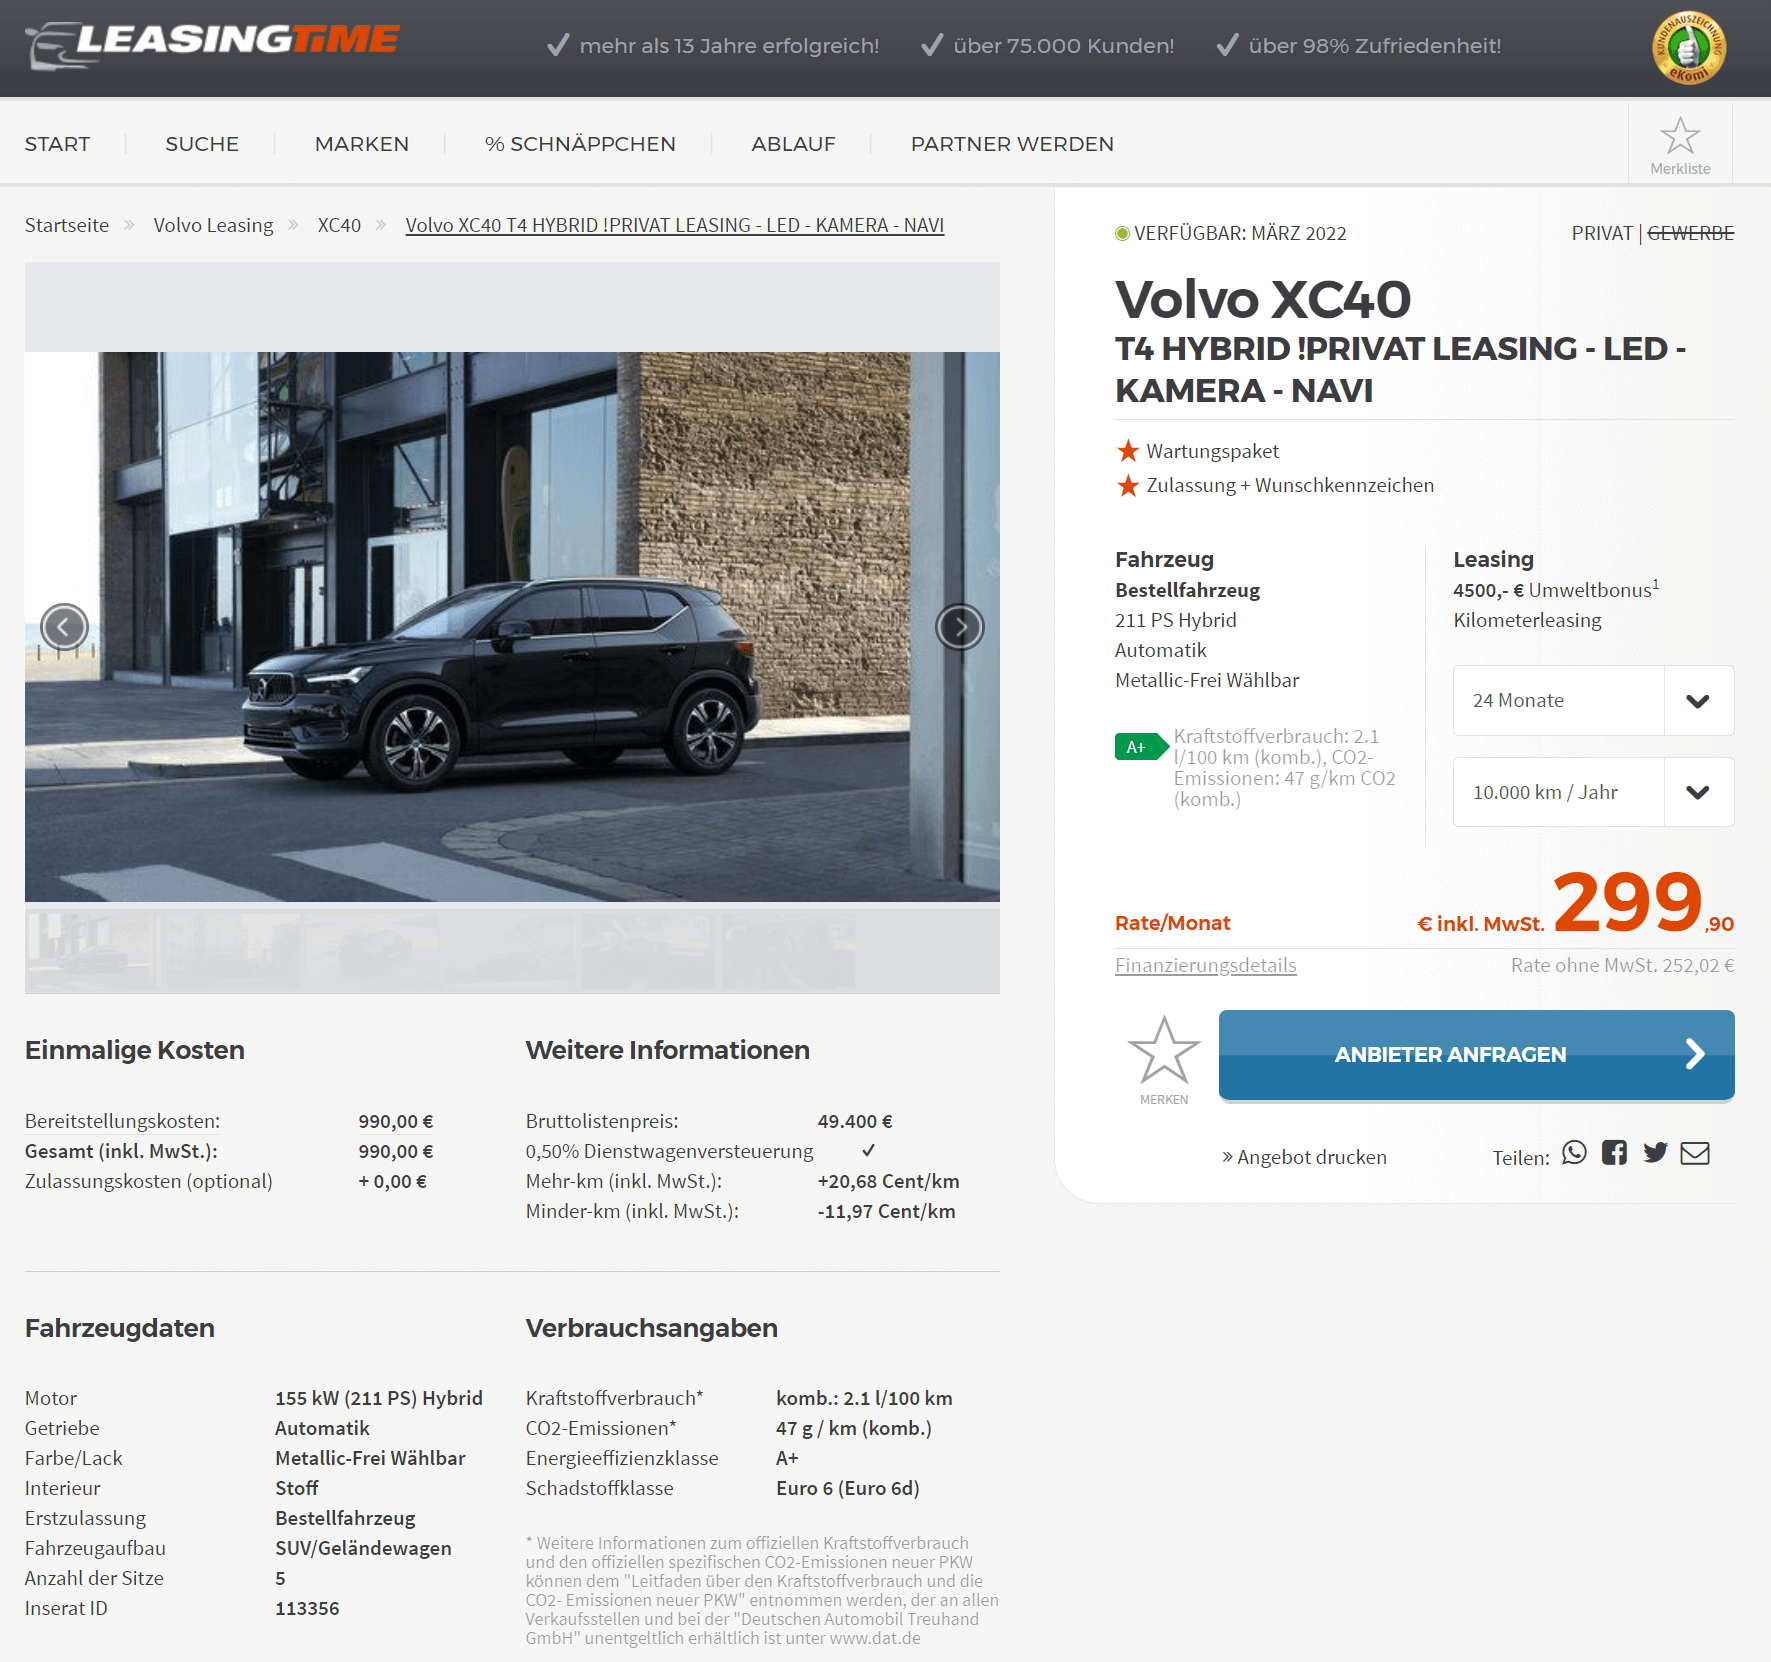This screenshot has height=1662, width=1771.
Task: Toggle the Merken star to save offer
Action: [1164, 1060]
